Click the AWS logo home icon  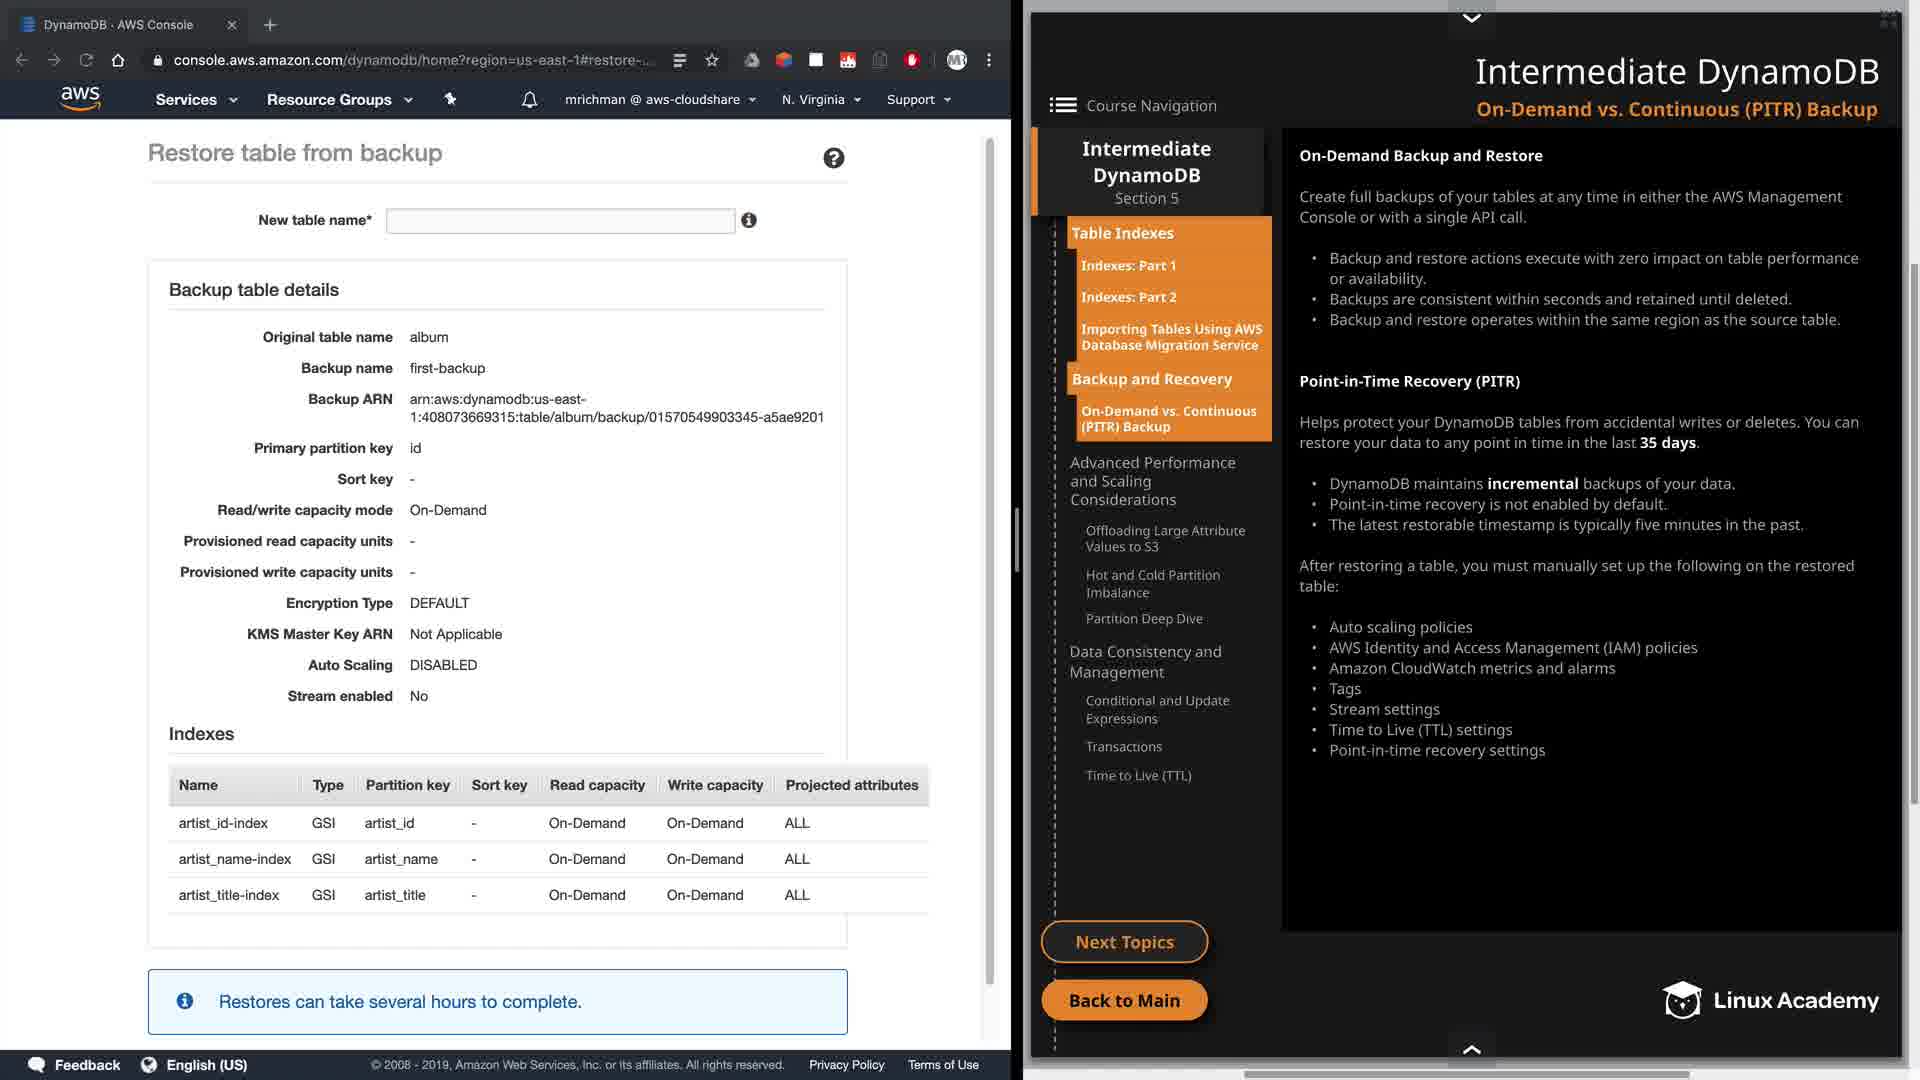[80, 98]
